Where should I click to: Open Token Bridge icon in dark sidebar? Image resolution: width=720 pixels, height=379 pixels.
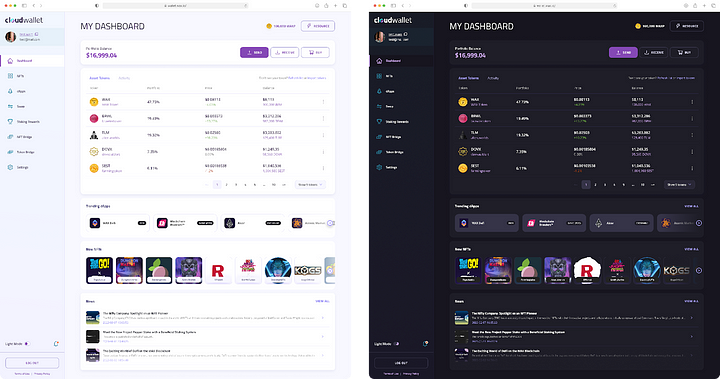pos(379,152)
